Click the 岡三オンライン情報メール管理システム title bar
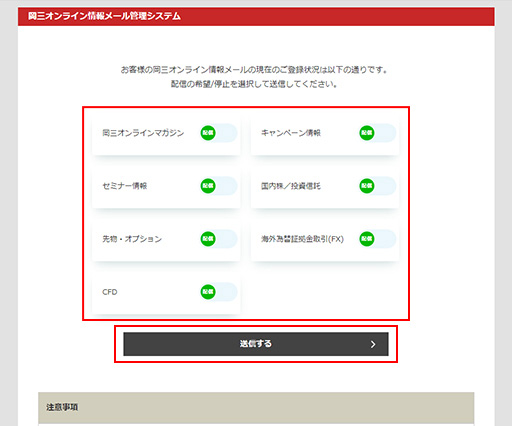The height and width of the screenshot is (426, 512). 256,16
